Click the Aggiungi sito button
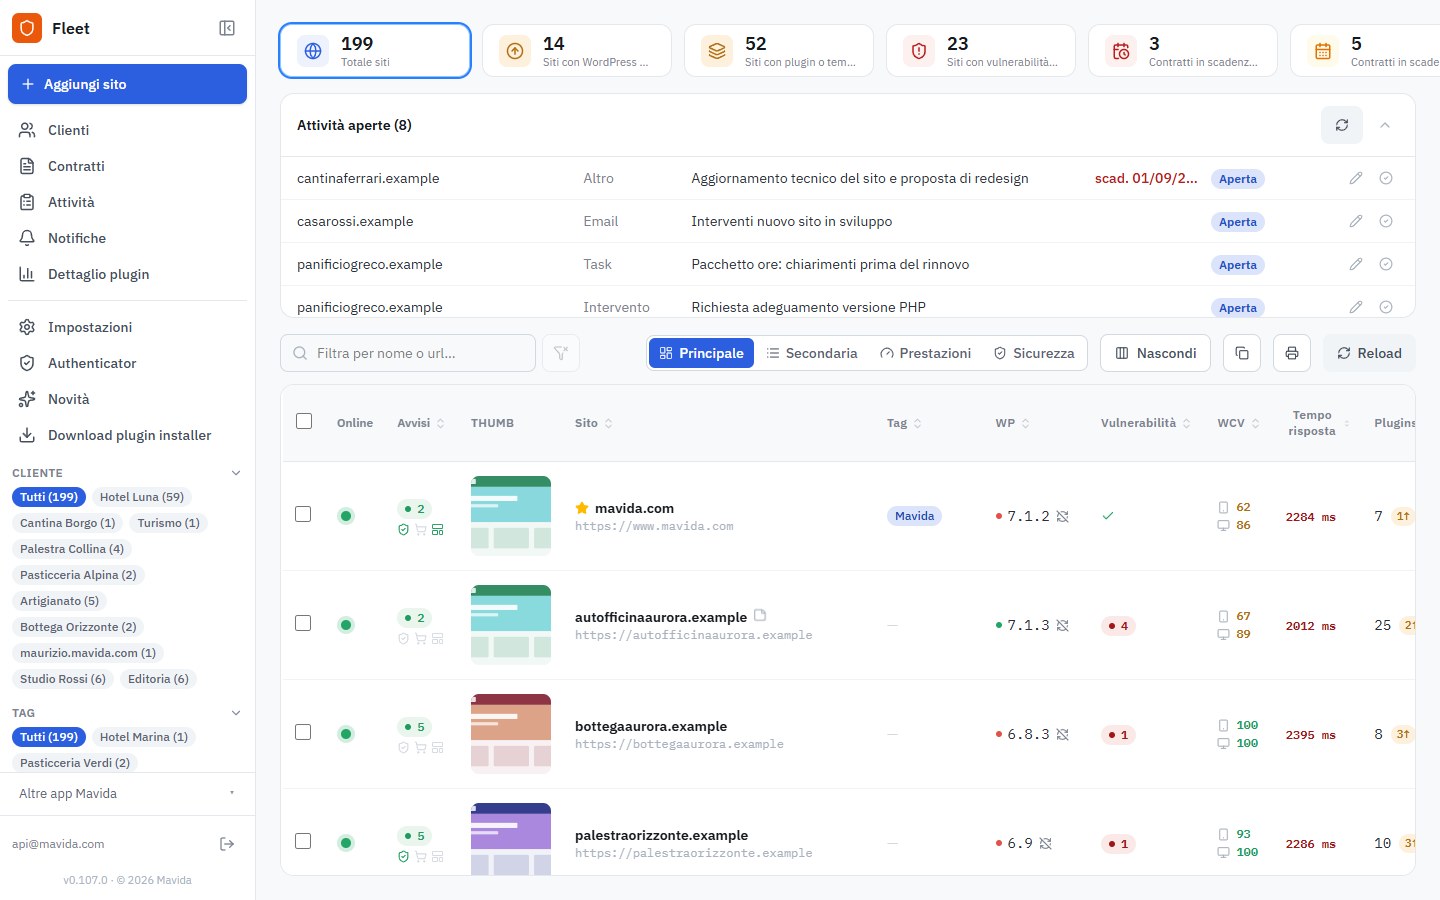 127,84
